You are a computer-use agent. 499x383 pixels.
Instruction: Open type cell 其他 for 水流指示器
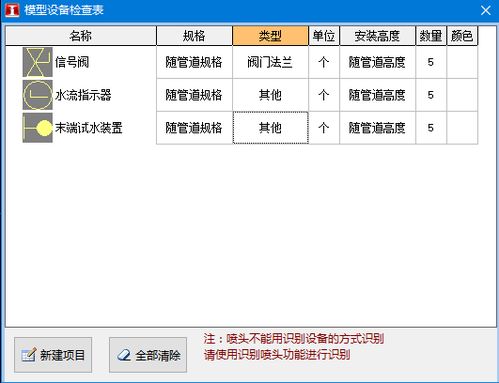(x=270, y=95)
